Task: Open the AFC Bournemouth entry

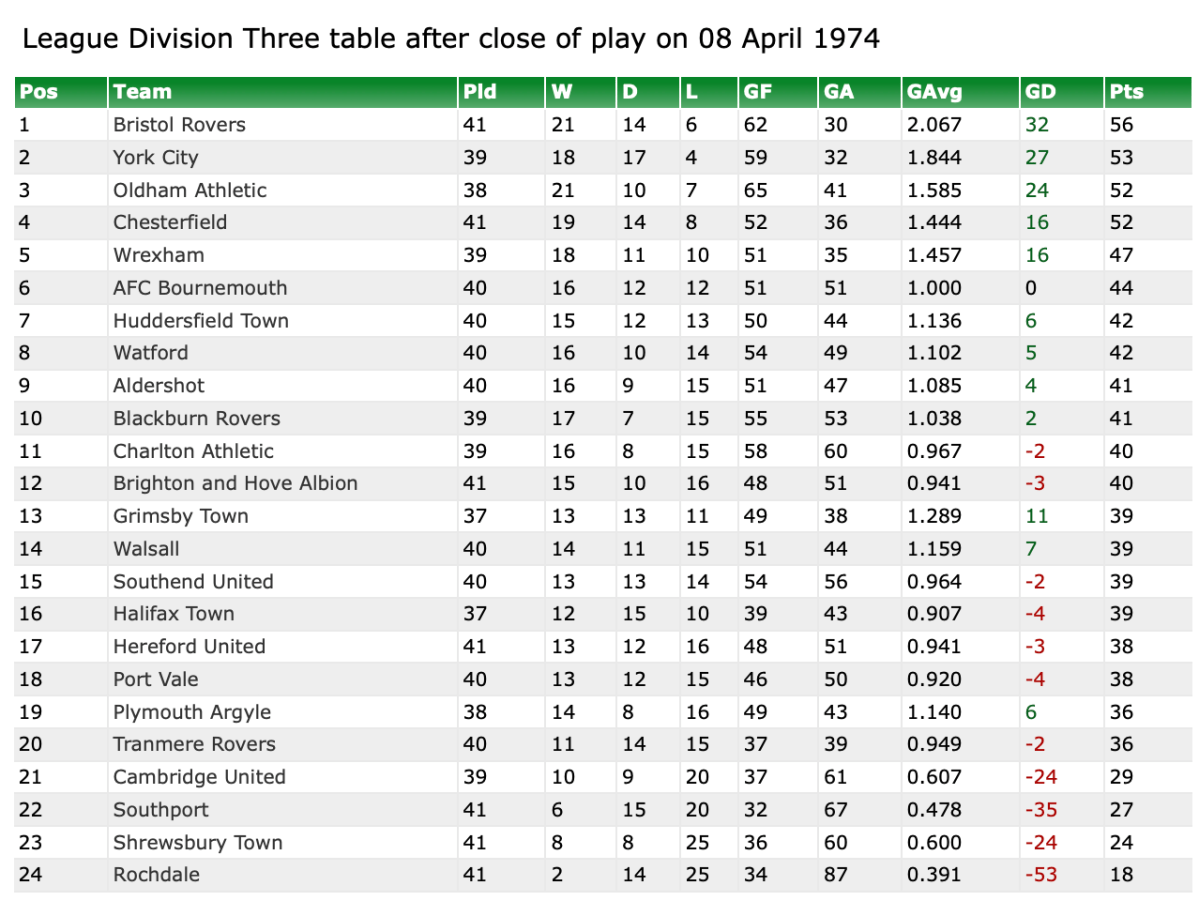Action: 200,288
